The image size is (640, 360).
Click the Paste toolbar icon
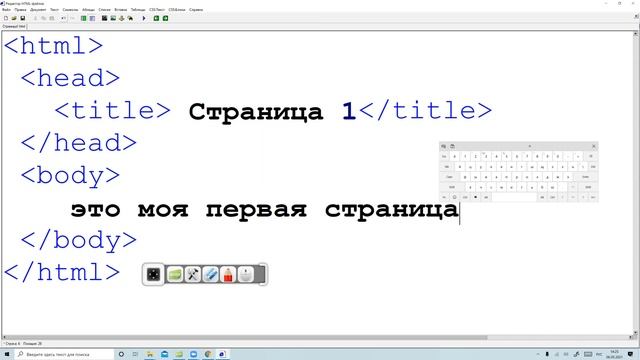point(52,18)
